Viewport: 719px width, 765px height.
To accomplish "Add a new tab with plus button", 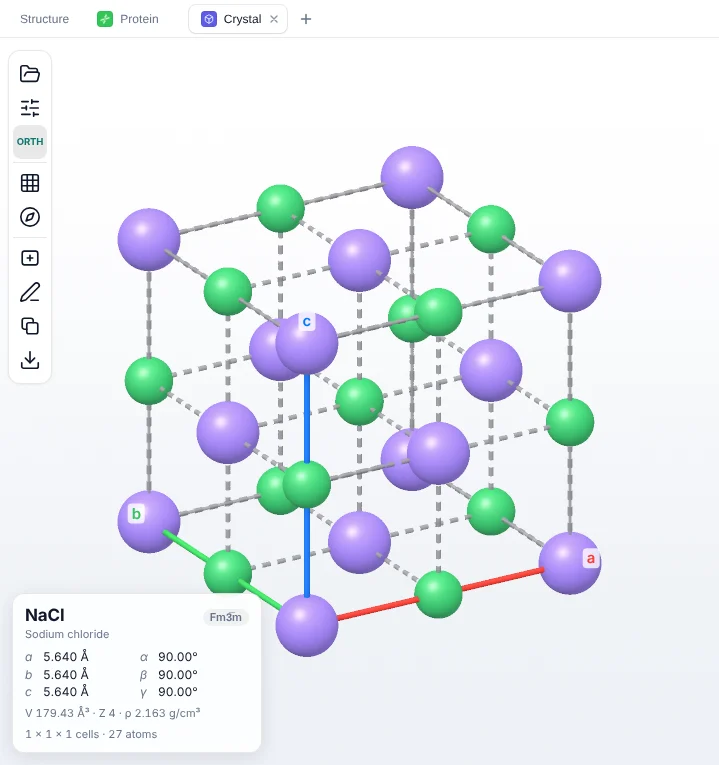I will click(306, 19).
